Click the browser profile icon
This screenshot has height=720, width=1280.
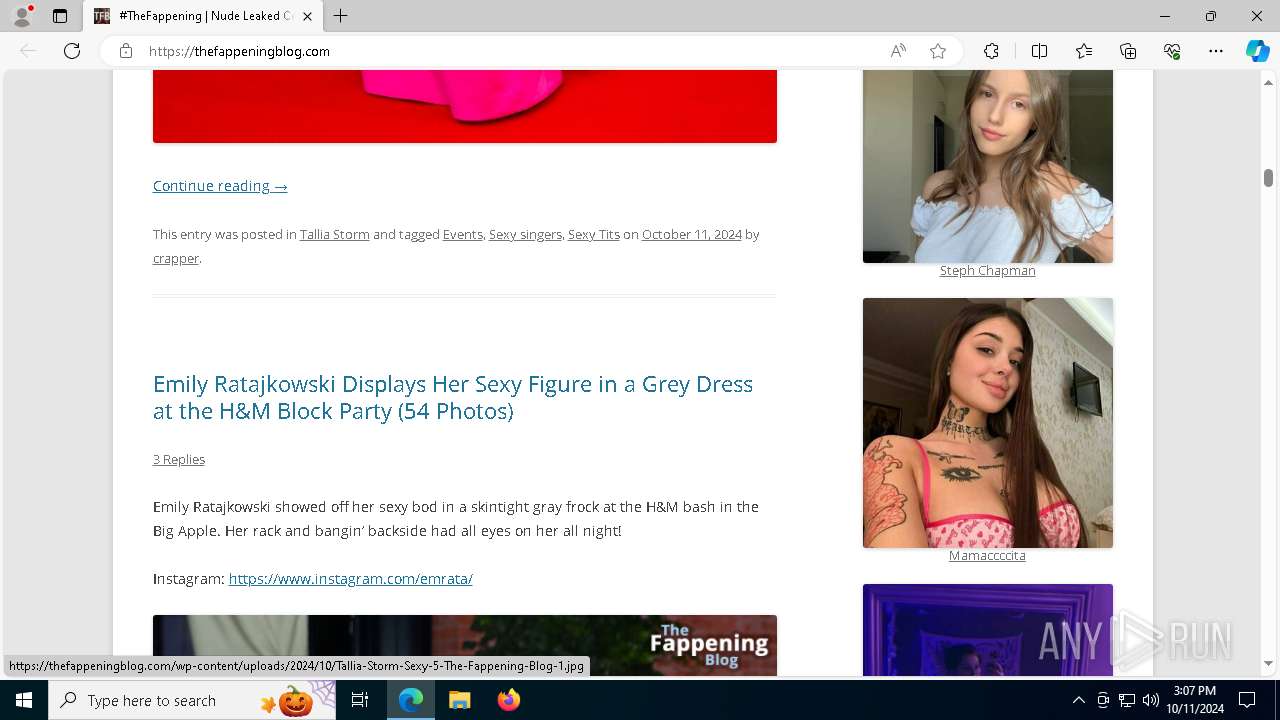click(22, 16)
